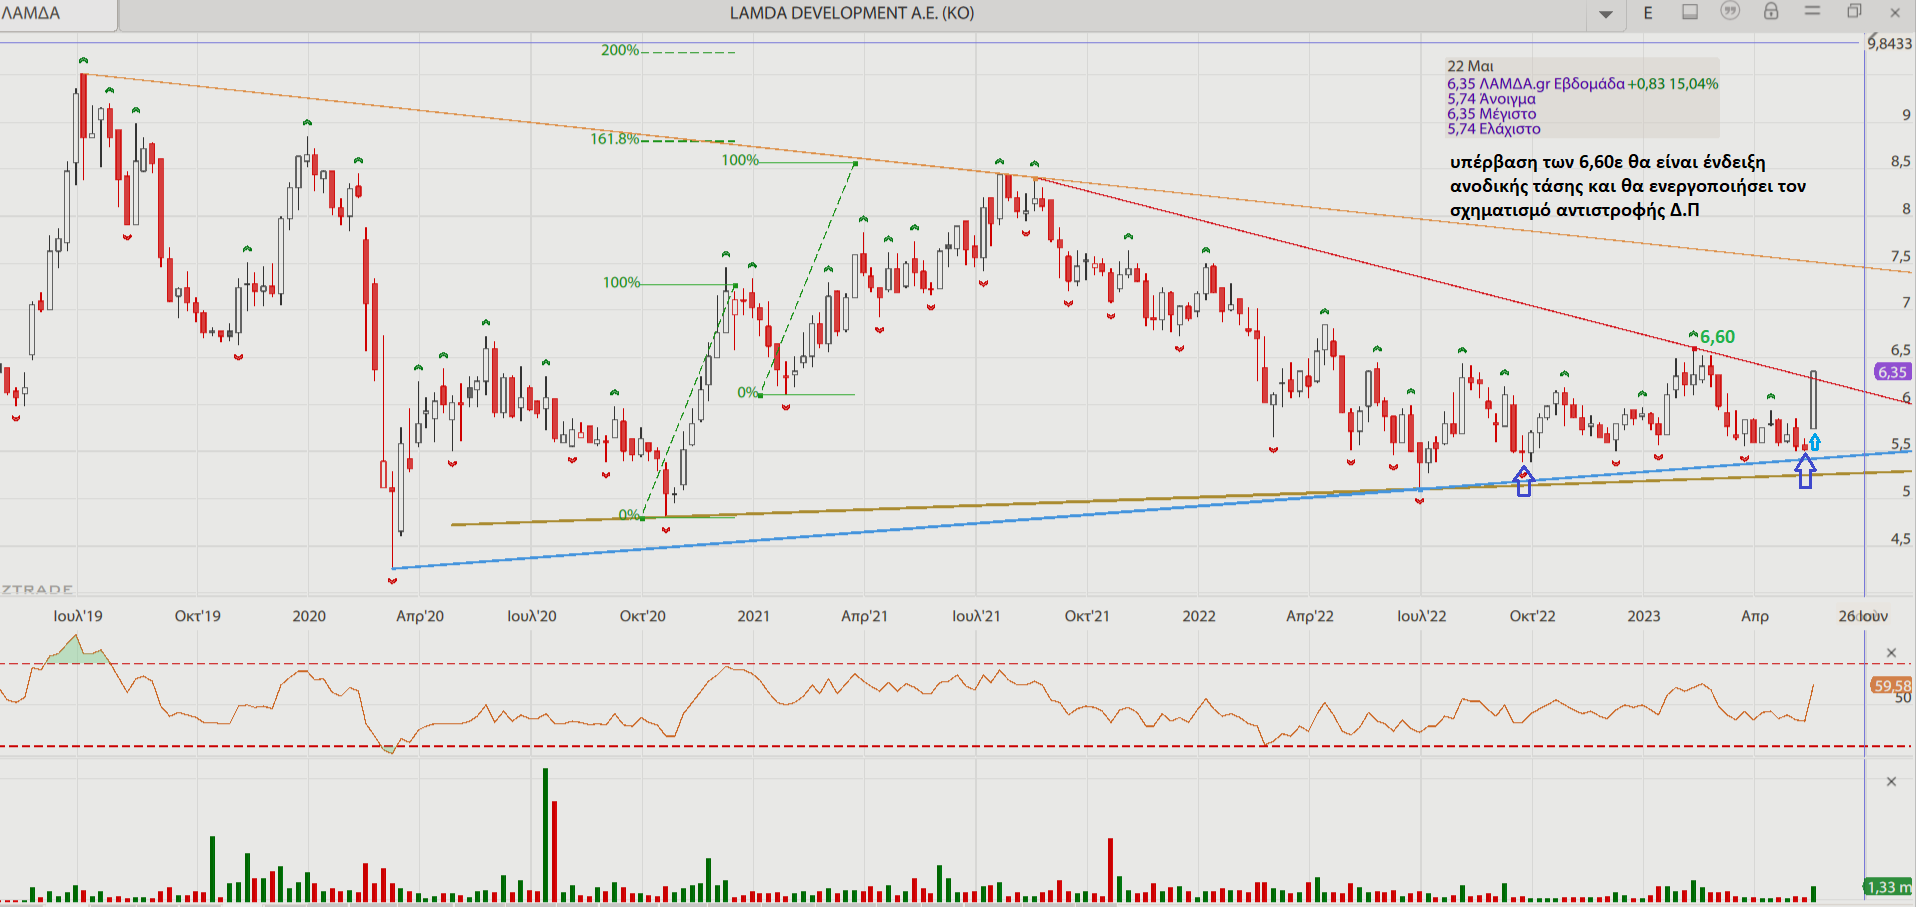Viewport: 1916px width, 907px height.
Task: Close the chart window with X
Action: (x=1895, y=13)
